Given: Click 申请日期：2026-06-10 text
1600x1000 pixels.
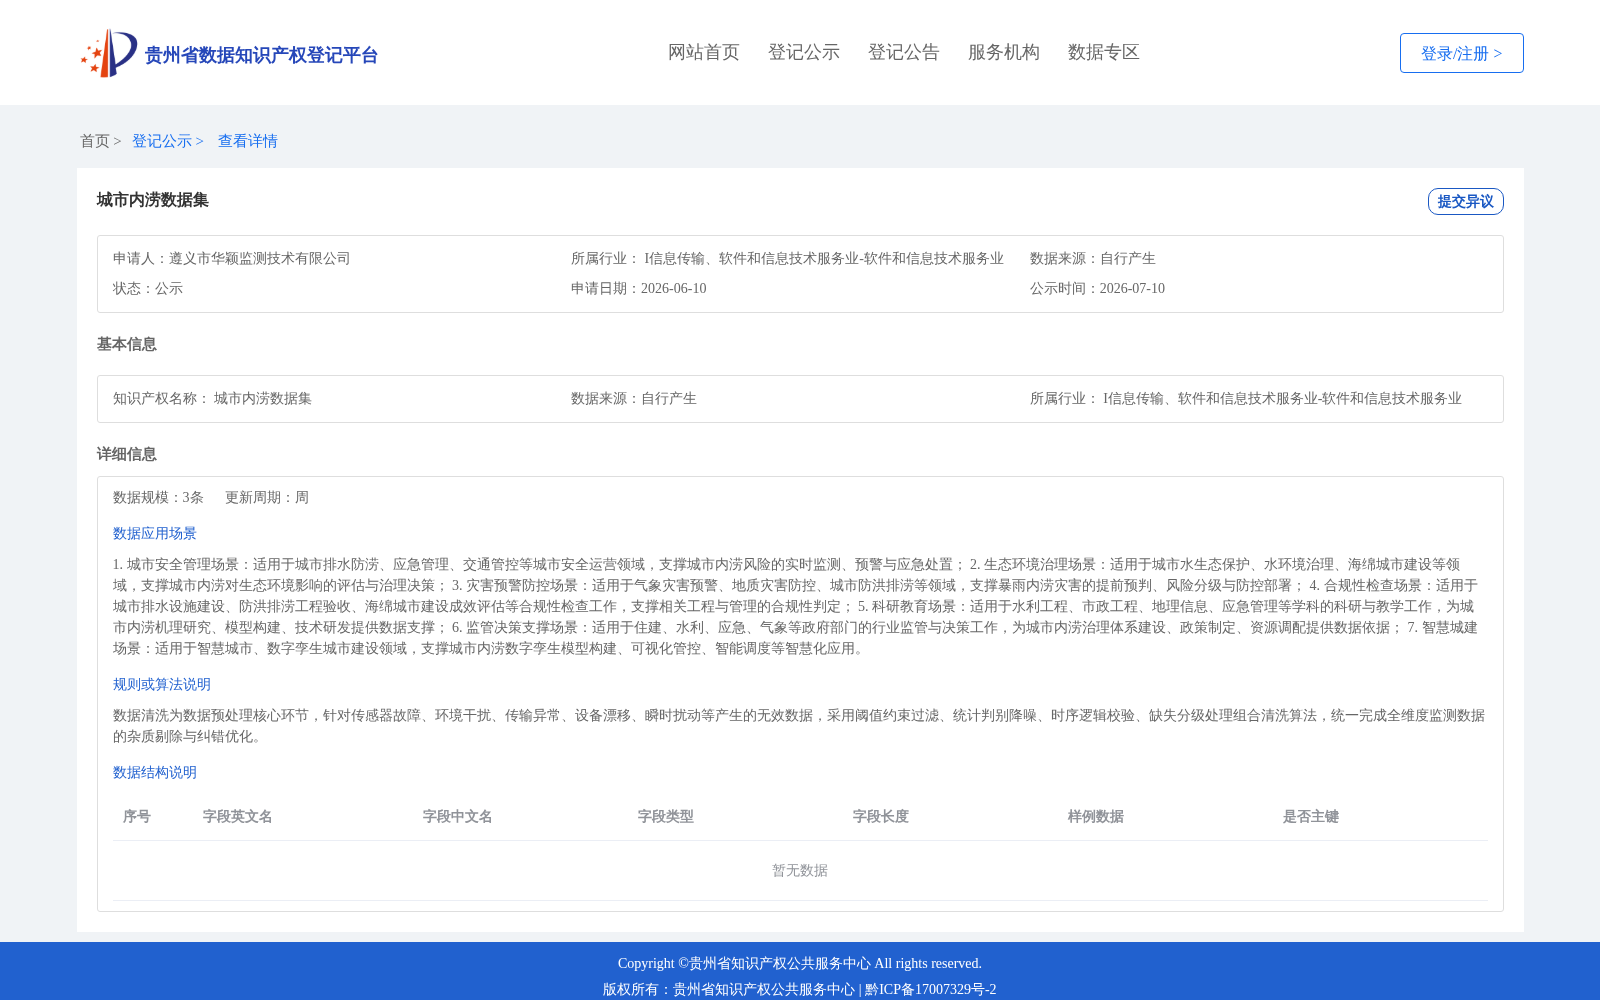Looking at the screenshot, I should click(x=639, y=288).
